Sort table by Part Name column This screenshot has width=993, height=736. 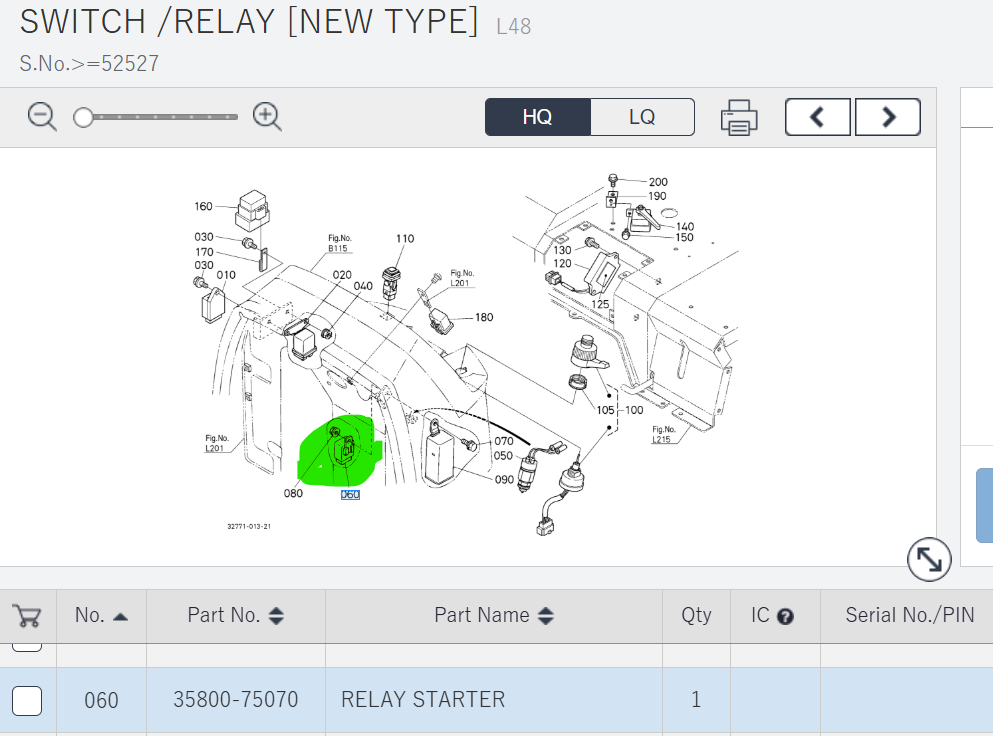click(x=493, y=615)
